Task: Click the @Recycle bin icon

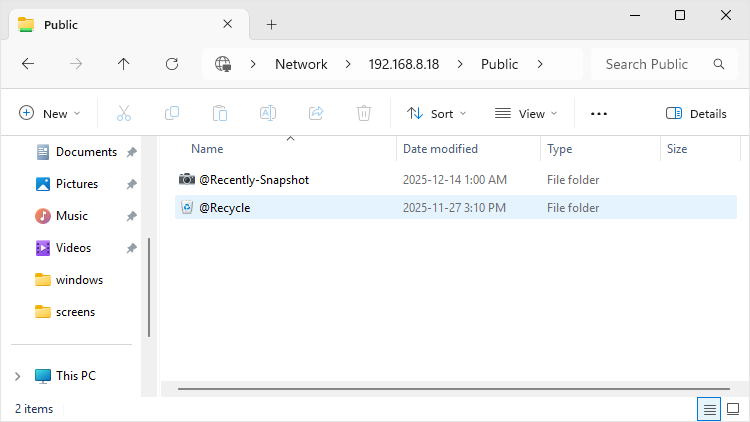Action: tap(187, 207)
